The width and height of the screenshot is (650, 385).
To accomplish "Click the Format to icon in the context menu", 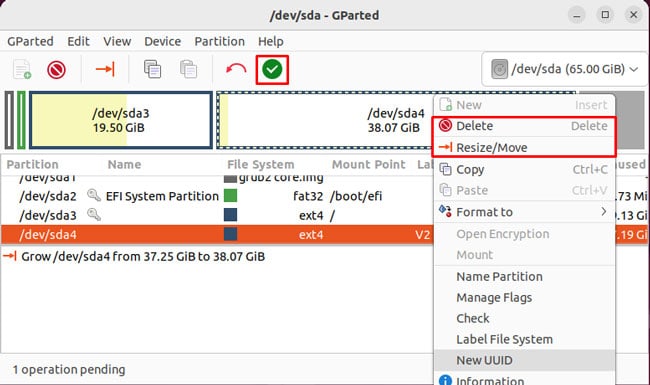I will [x=445, y=211].
